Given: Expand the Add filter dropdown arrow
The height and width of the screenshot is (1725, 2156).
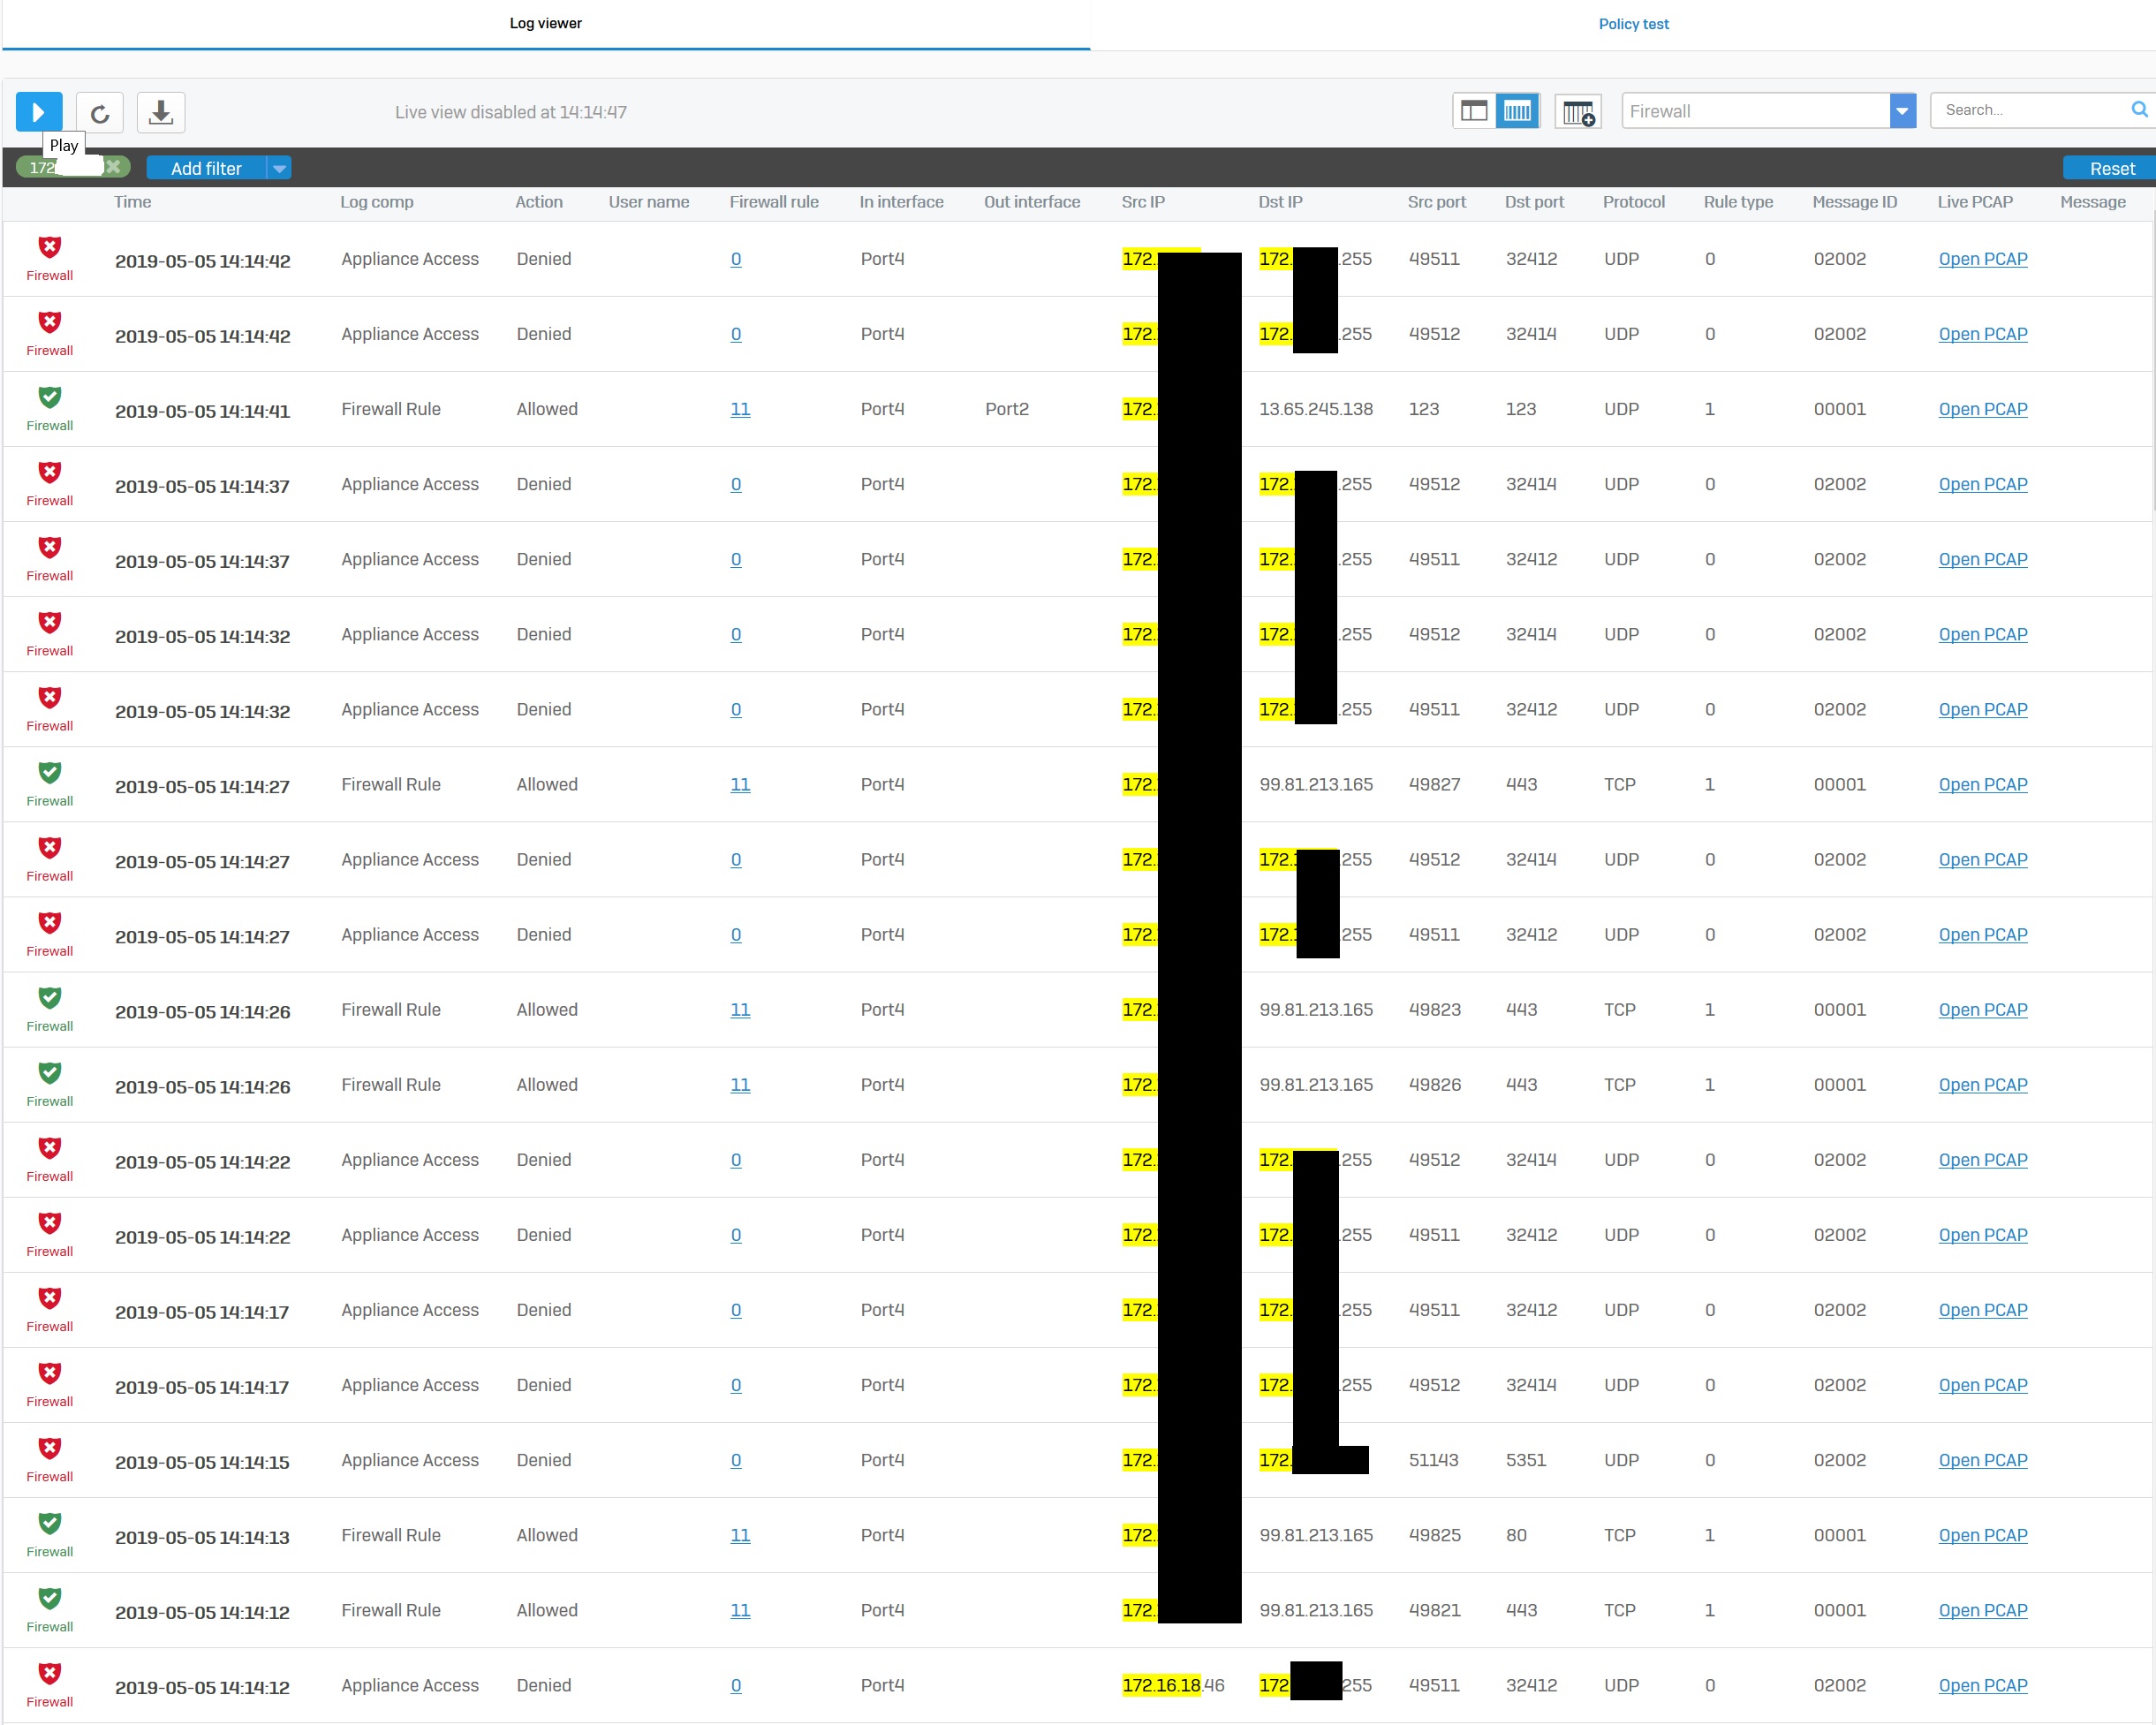Looking at the screenshot, I should click(x=280, y=169).
